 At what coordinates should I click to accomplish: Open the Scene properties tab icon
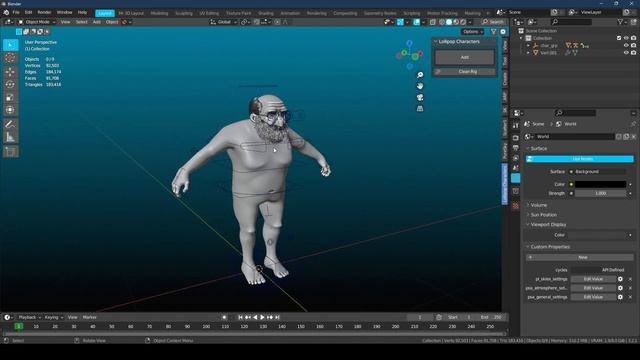click(x=516, y=168)
